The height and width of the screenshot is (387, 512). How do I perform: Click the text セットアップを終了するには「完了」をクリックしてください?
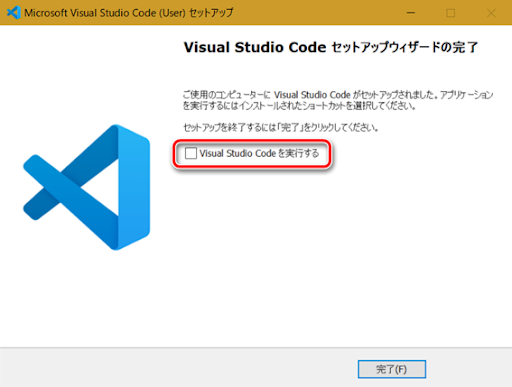tap(281, 127)
